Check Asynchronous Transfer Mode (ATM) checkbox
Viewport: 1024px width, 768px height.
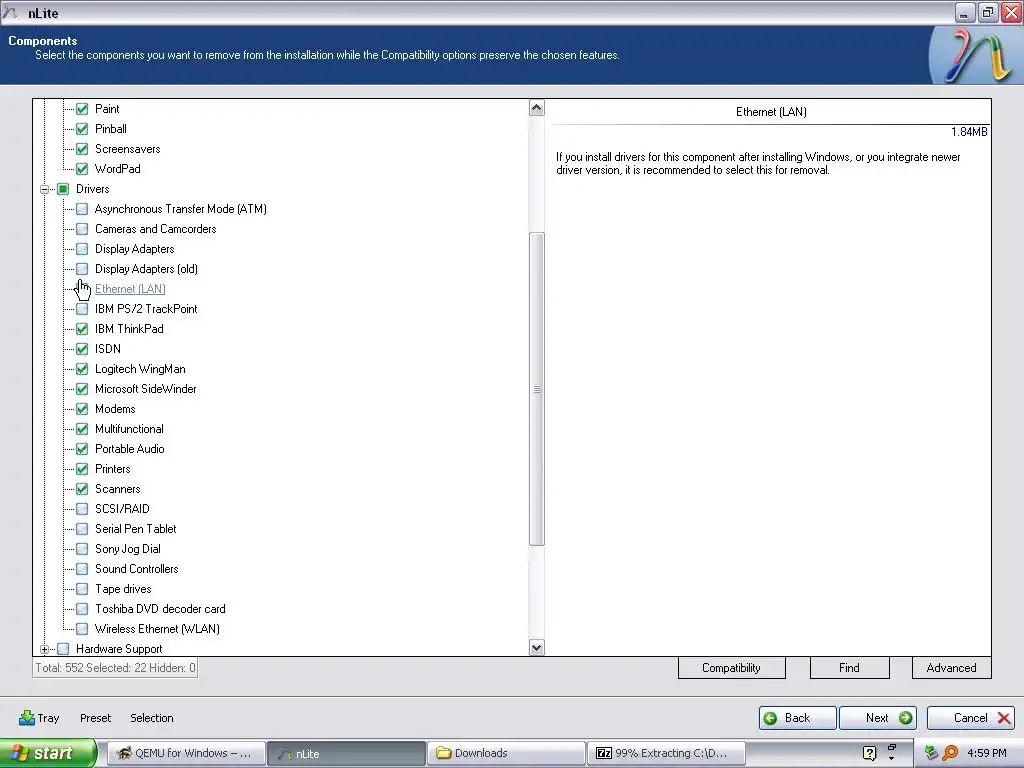pyautogui.click(x=82, y=209)
